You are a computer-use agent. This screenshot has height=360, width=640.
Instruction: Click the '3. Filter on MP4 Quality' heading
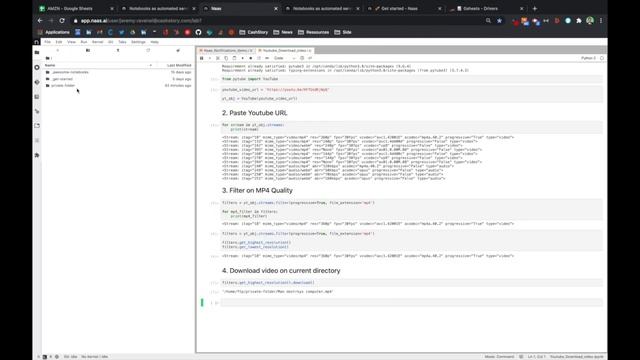point(257,191)
